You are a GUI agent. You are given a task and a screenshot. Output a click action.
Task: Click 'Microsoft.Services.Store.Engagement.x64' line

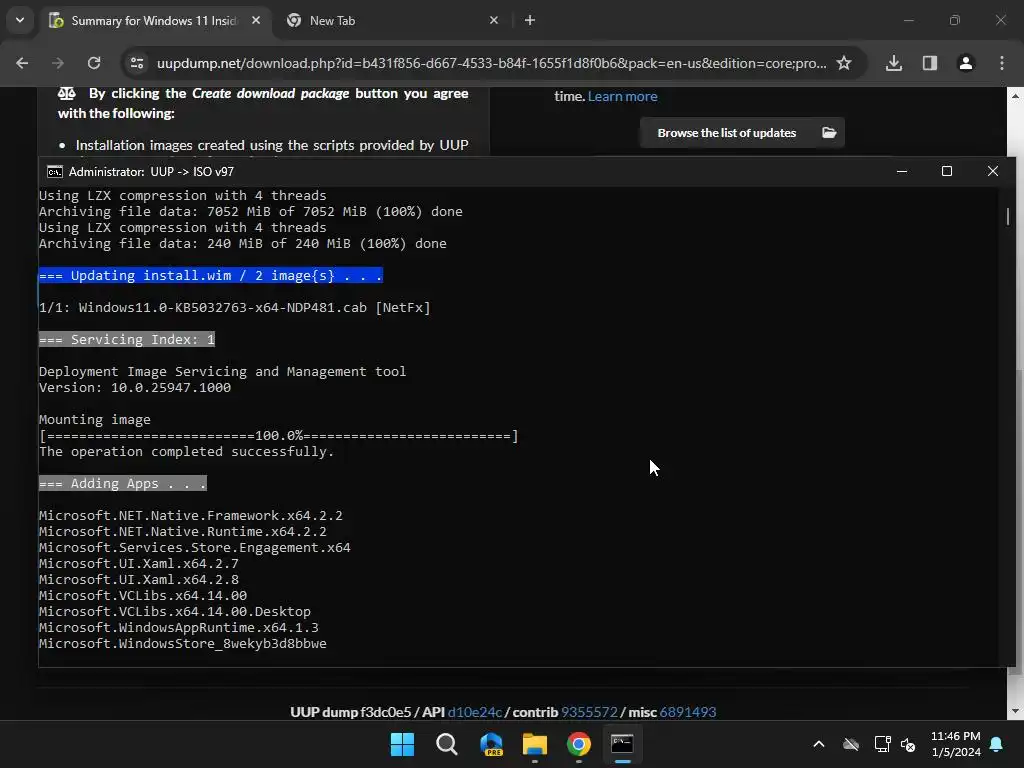(x=195, y=547)
